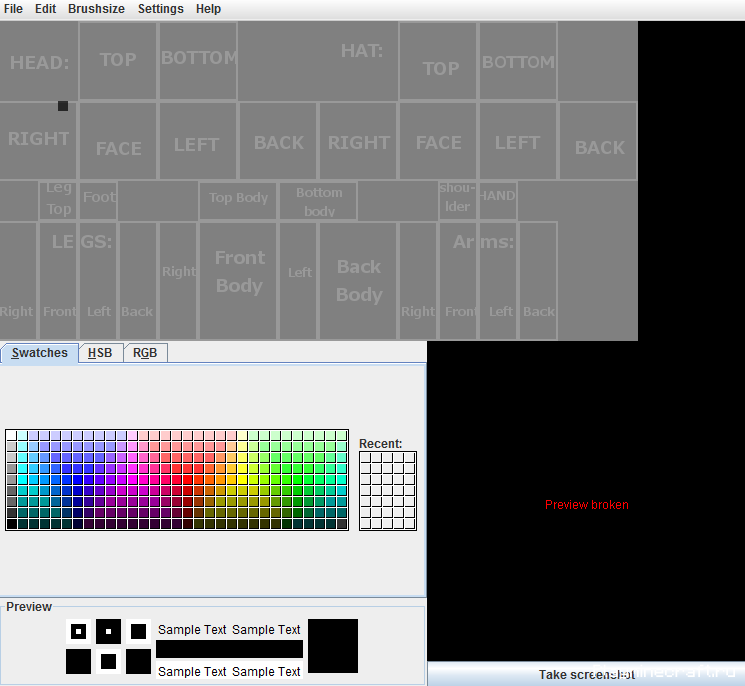Click the head LEFT region under HEAD BOTTOM
The image size is (745, 686).
(198, 141)
